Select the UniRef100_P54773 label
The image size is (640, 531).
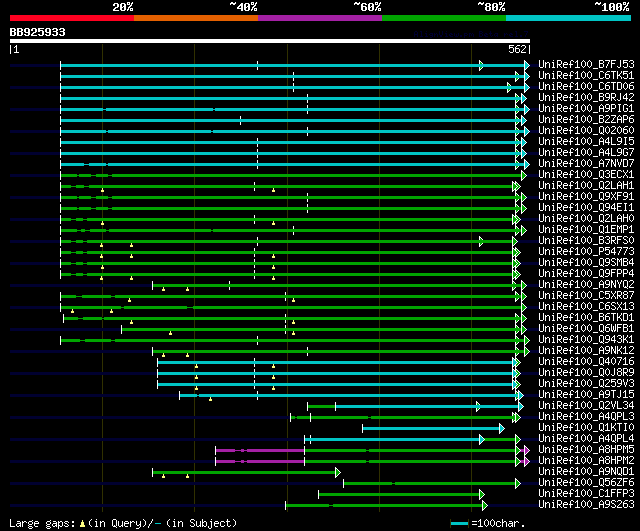(x=586, y=252)
